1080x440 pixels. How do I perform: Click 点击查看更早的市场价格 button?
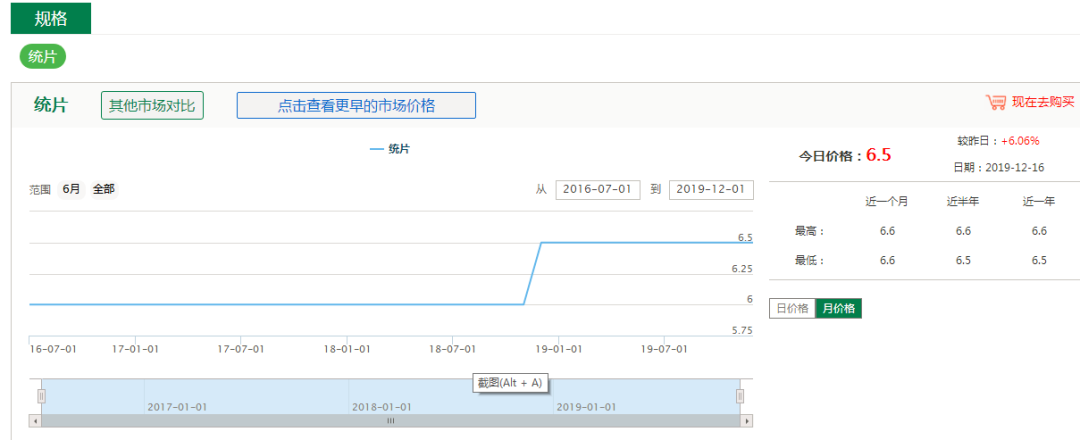(x=356, y=105)
